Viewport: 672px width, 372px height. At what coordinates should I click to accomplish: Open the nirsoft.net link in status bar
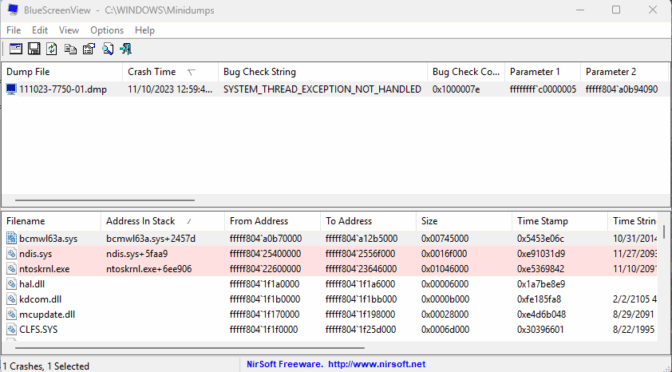click(377, 364)
